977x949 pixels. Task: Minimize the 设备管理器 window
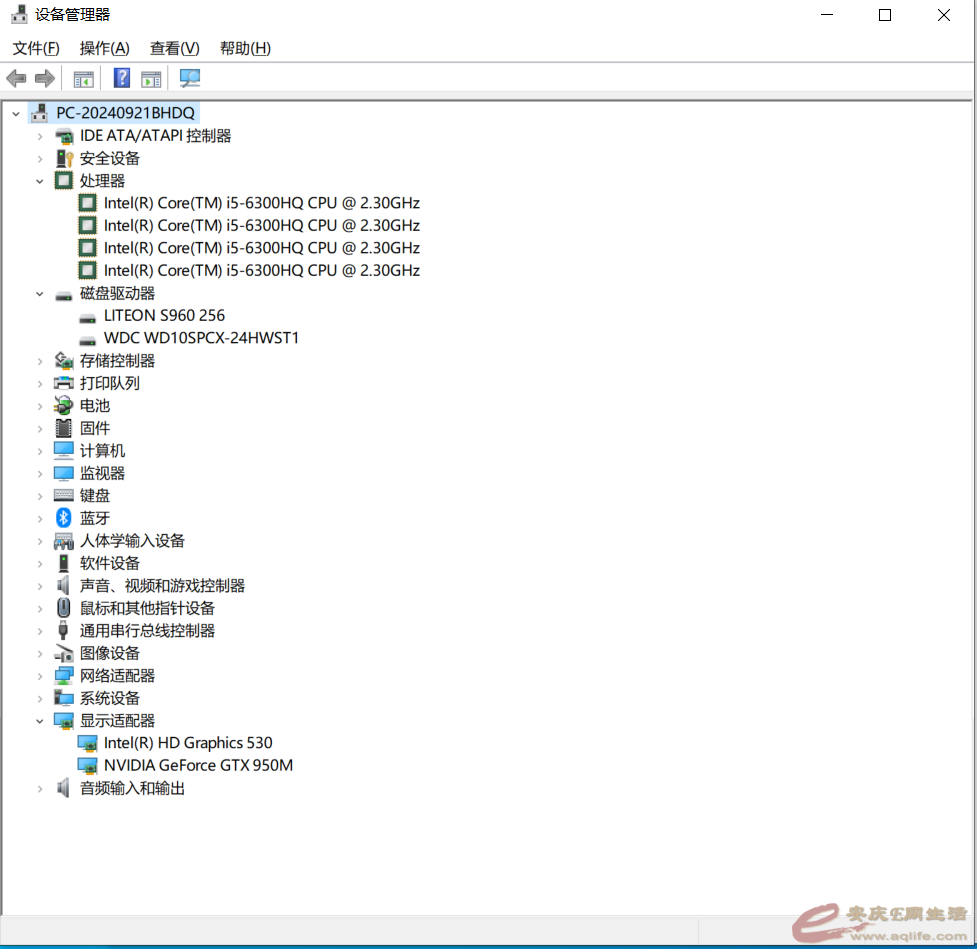coord(827,15)
